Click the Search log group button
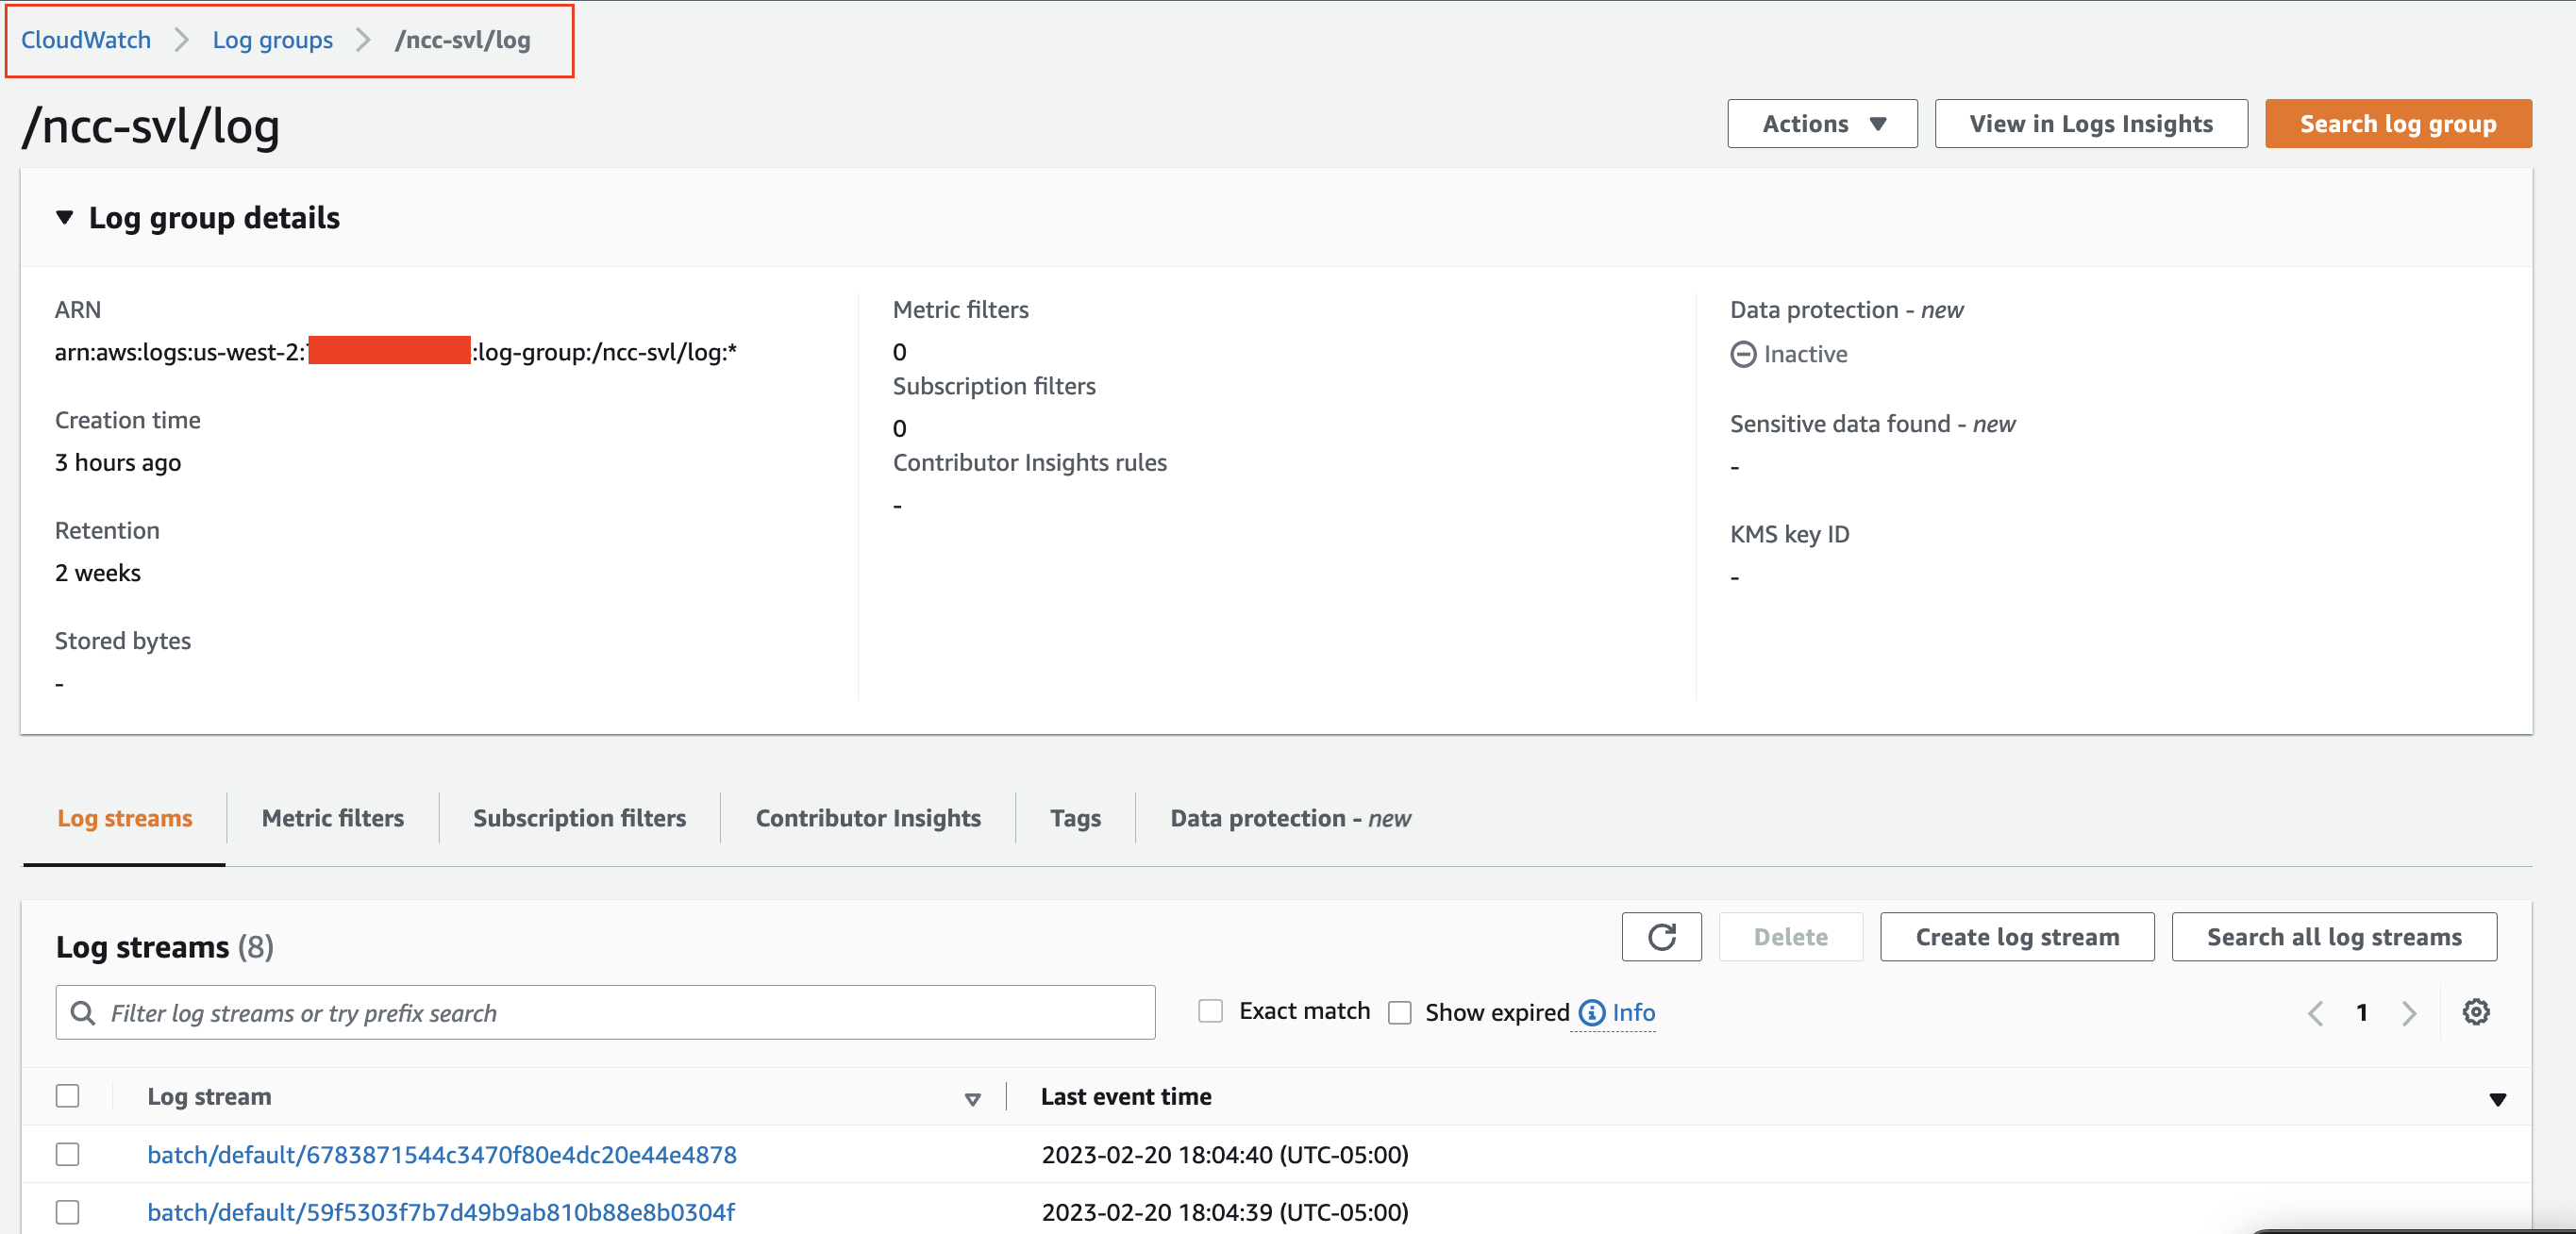This screenshot has width=2576, height=1234. pos(2398,124)
